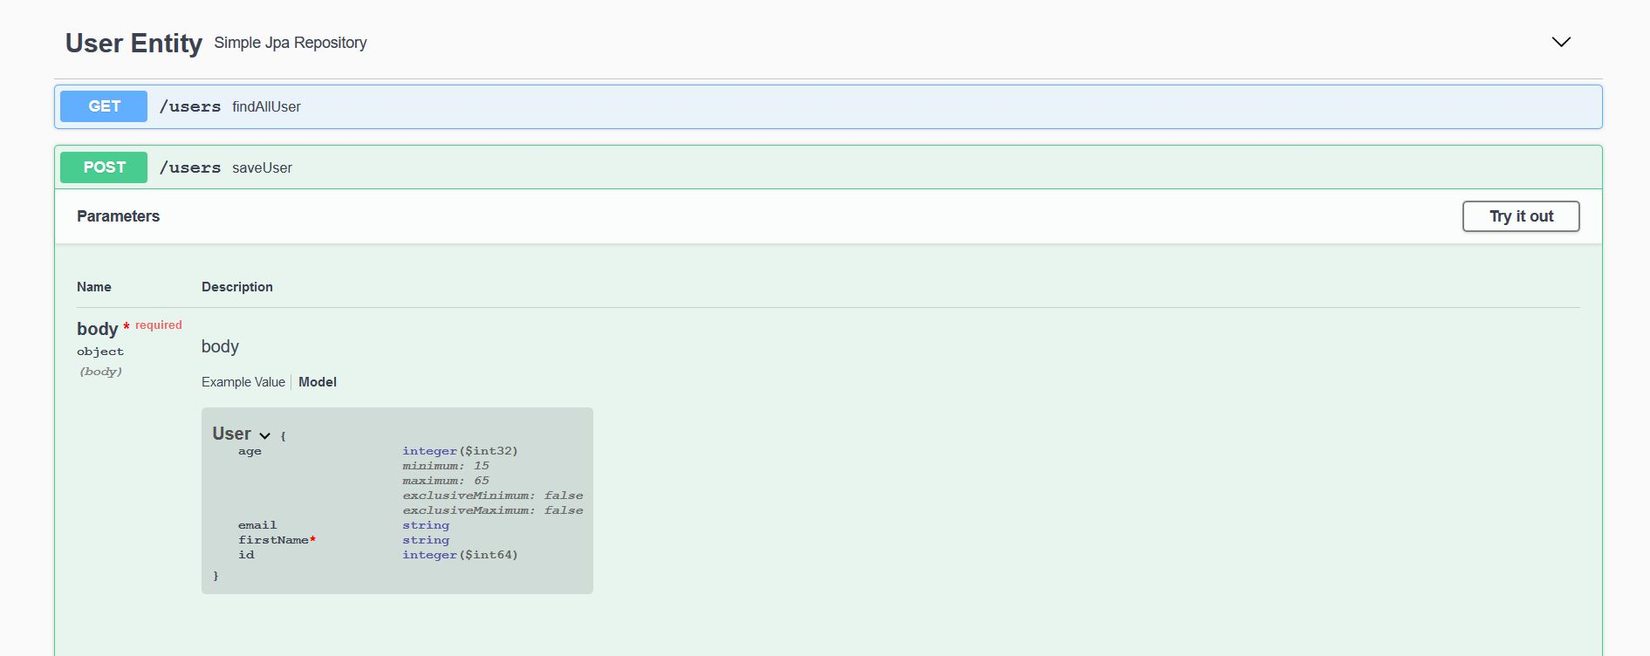Click the 'maximum: 65' constraint text
1650x656 pixels.
click(446, 481)
